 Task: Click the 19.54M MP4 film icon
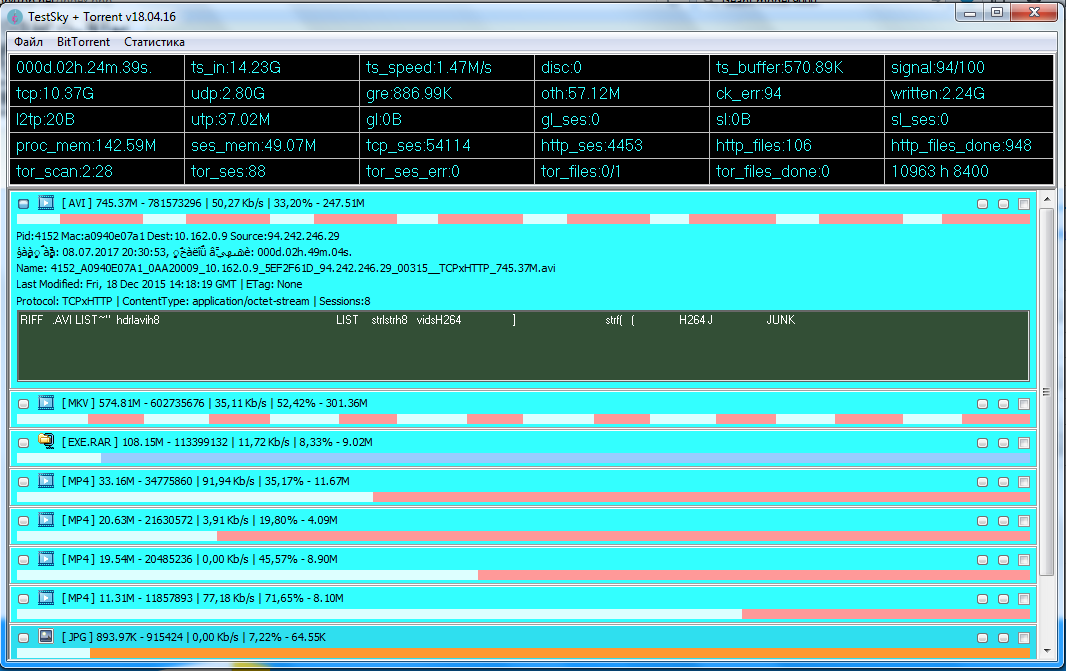point(45,559)
